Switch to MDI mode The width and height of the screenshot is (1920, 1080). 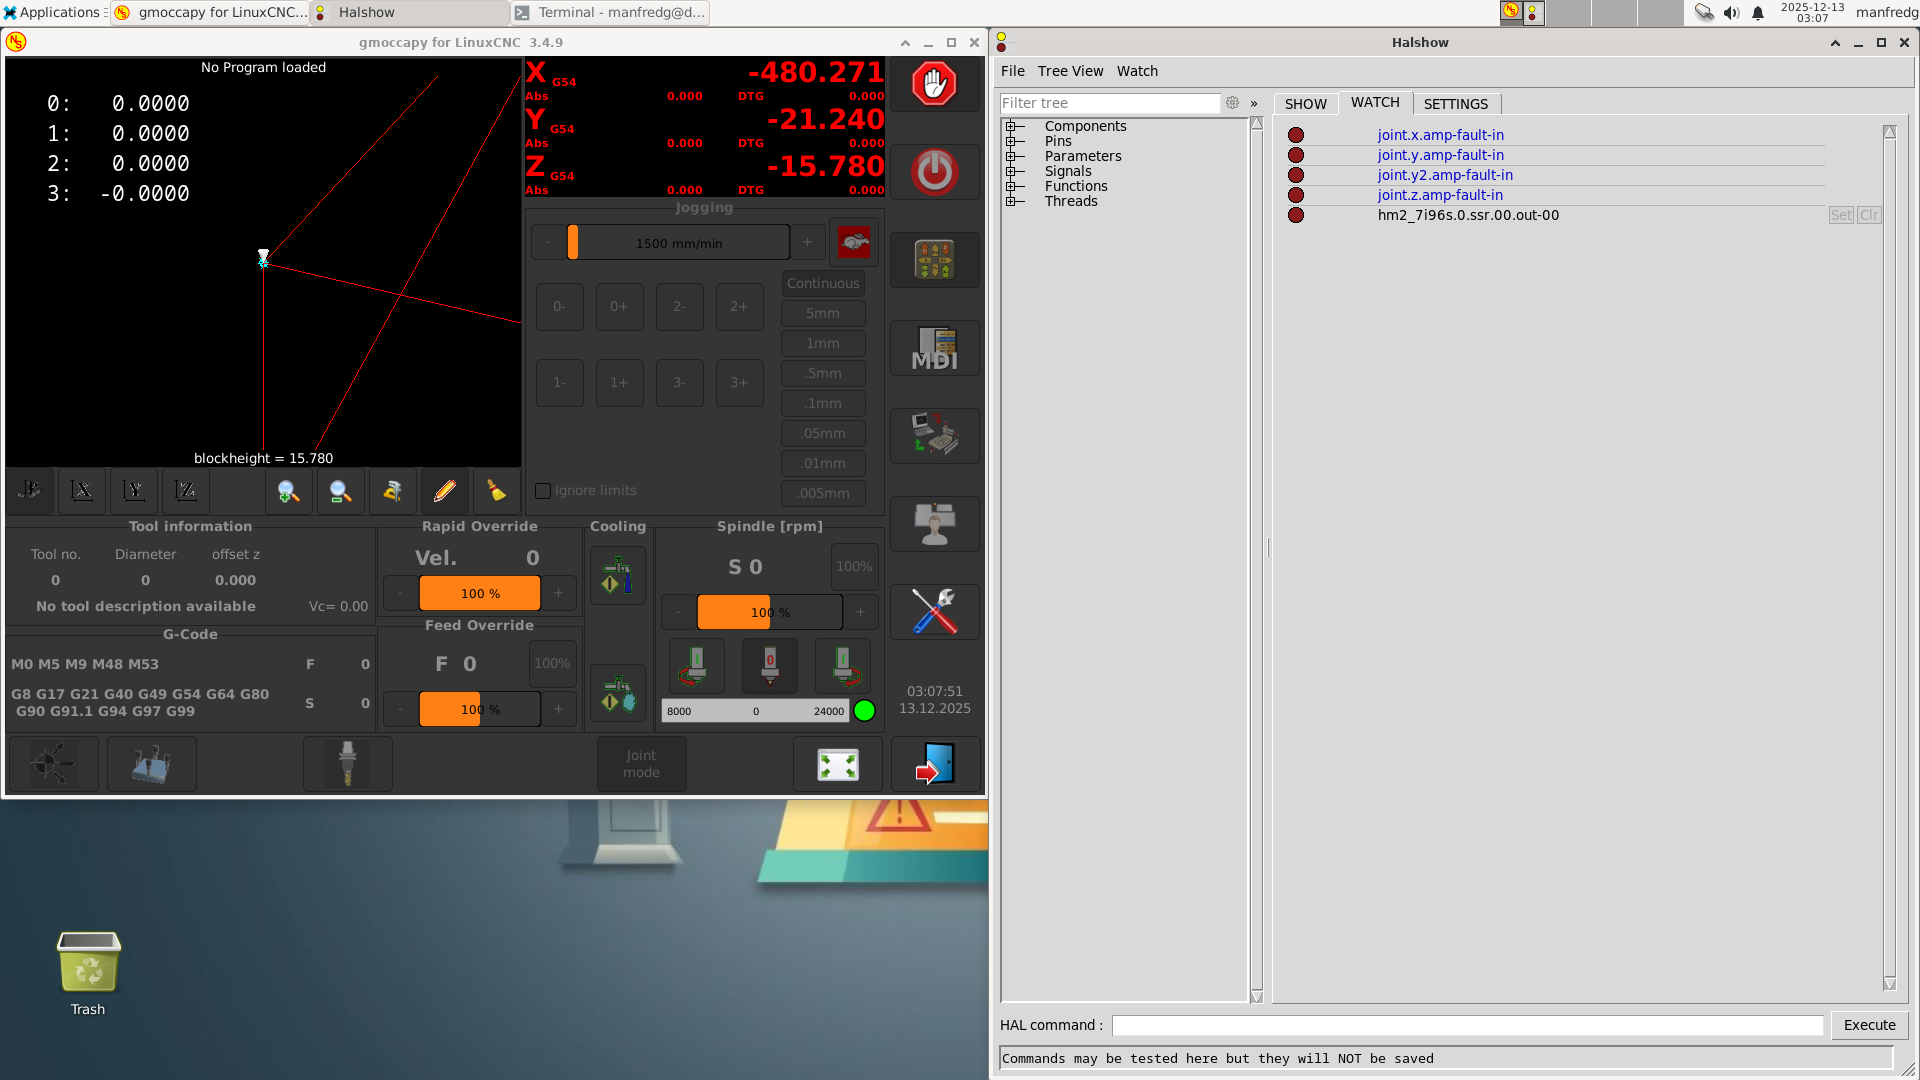(x=934, y=349)
